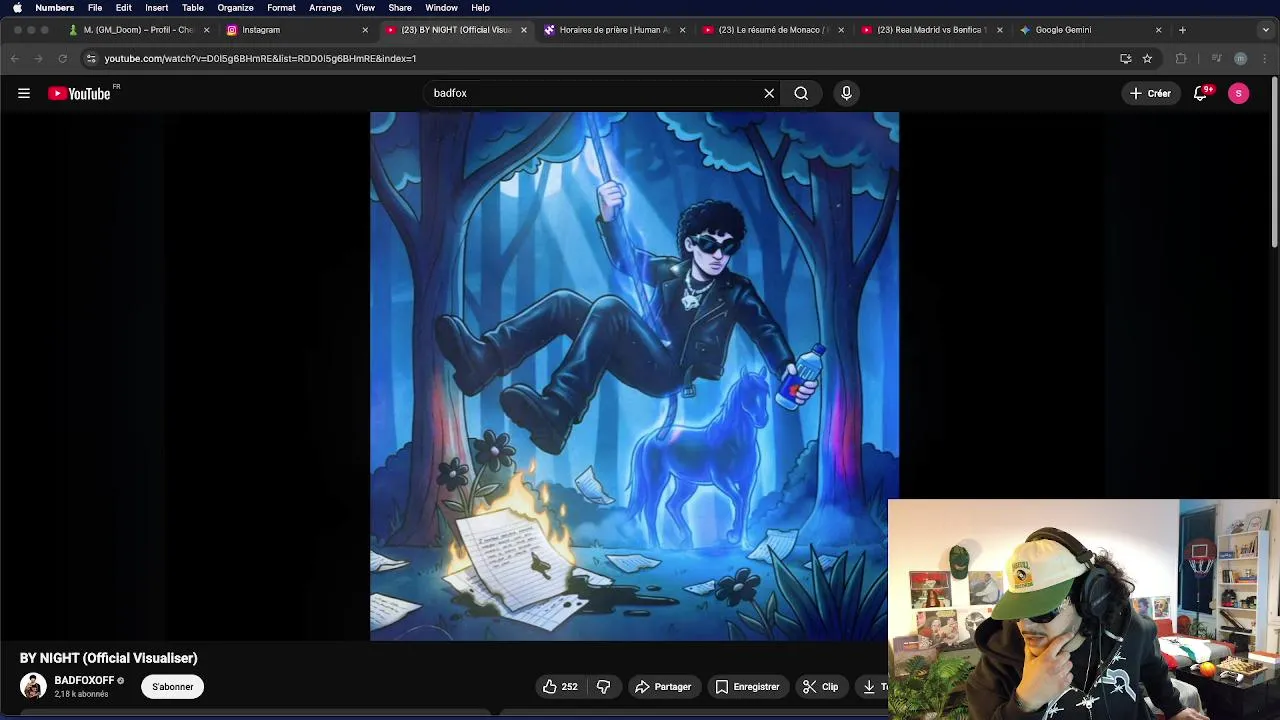Open the View menu
Image resolution: width=1280 pixels, height=720 pixels.
pos(365,8)
